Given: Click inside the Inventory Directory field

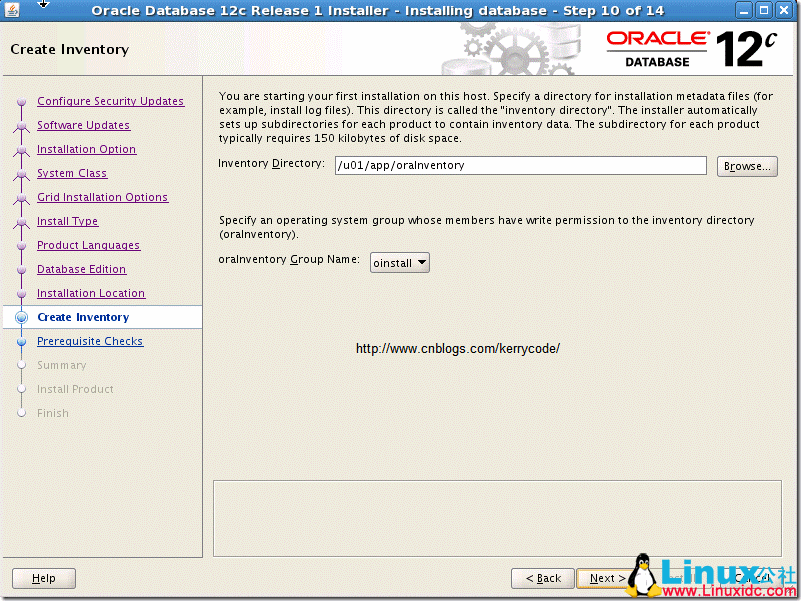Looking at the screenshot, I should tap(520, 165).
